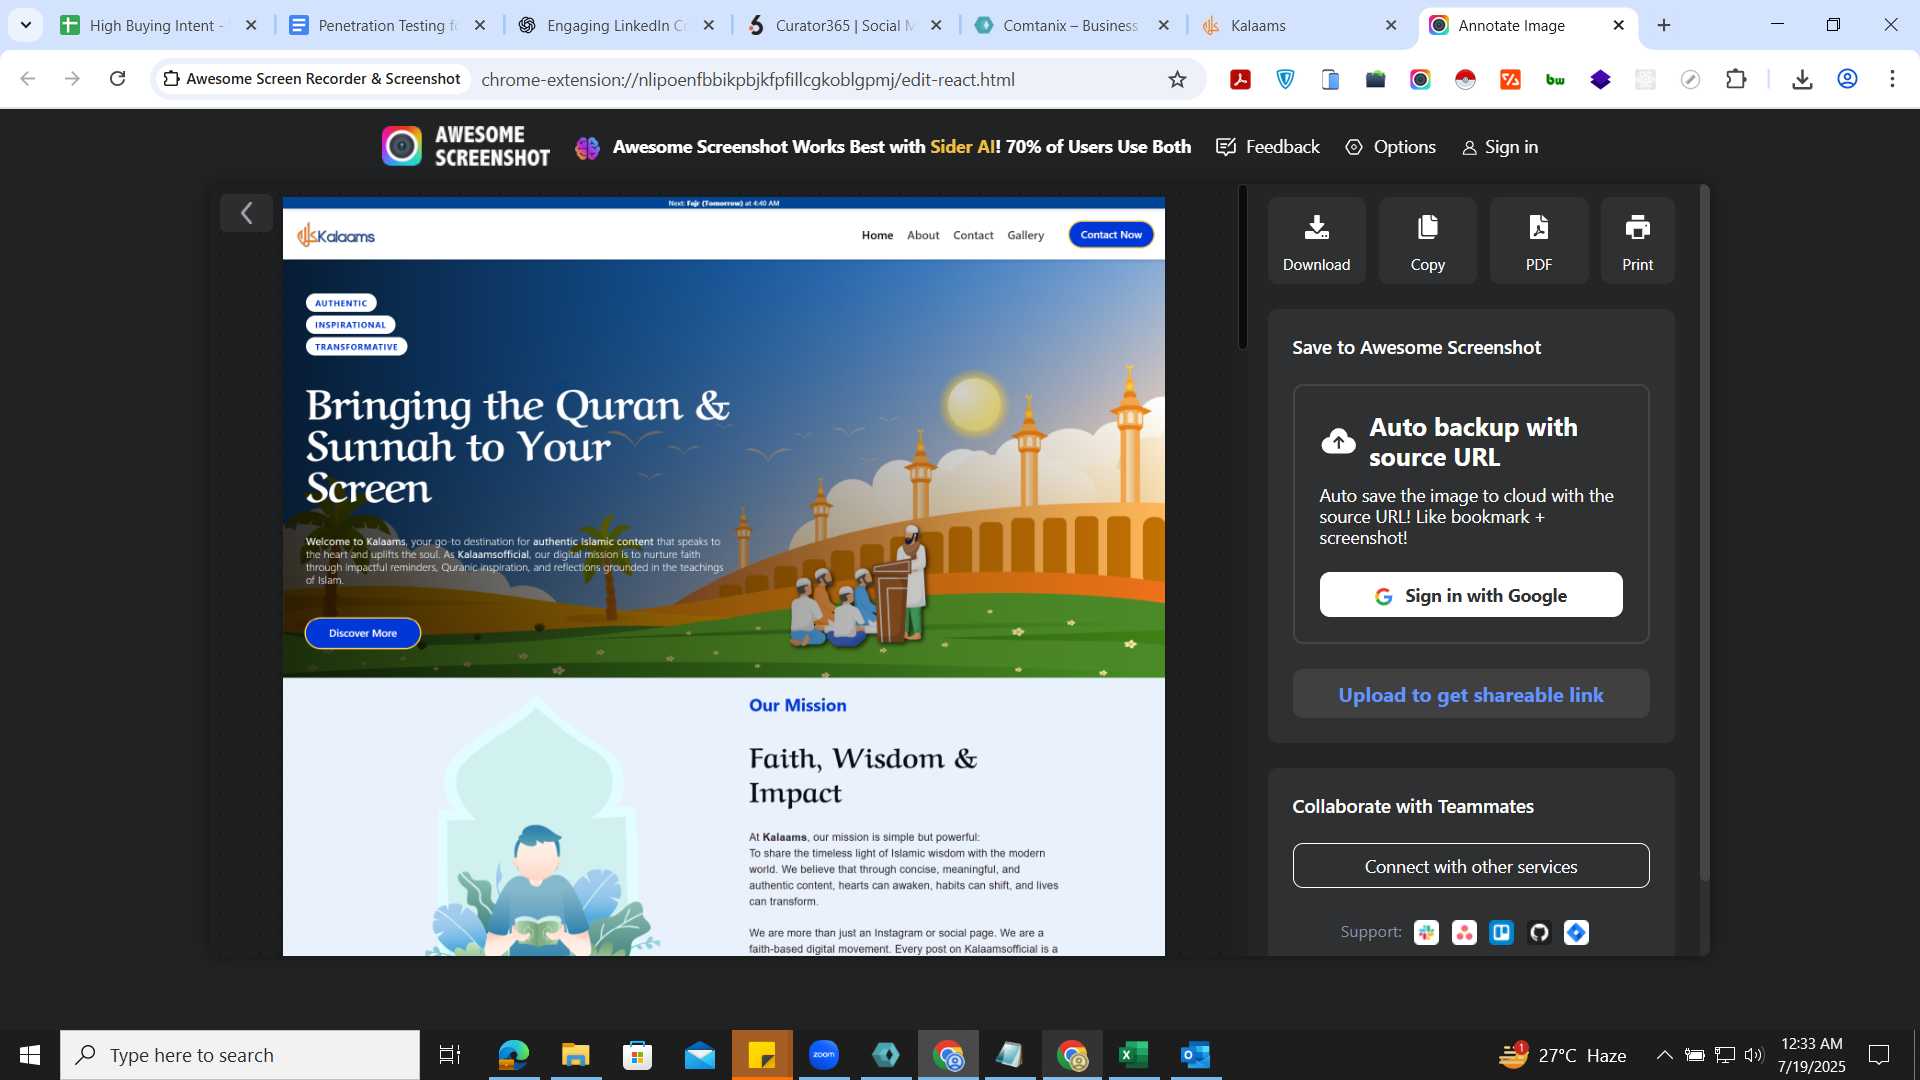The width and height of the screenshot is (1920, 1080).
Task: Click the Windows search box
Action: click(240, 1055)
